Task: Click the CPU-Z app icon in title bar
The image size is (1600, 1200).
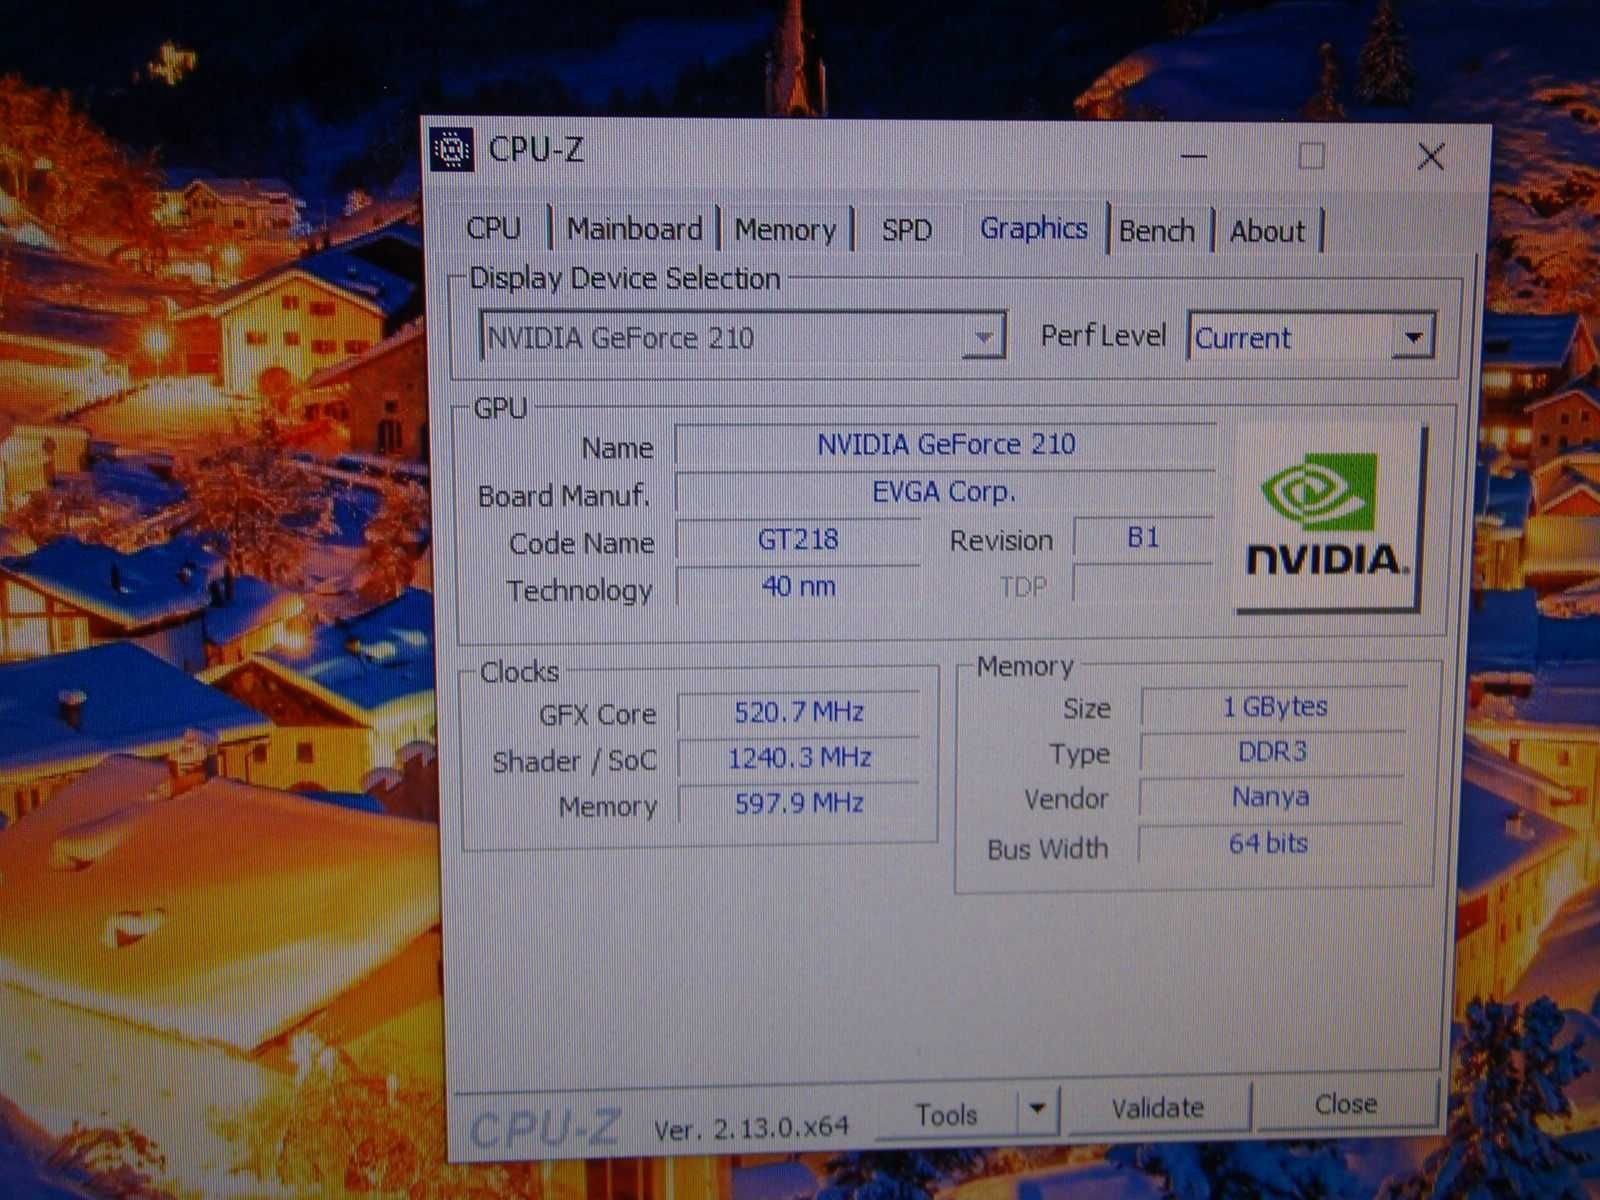Action: [453, 150]
